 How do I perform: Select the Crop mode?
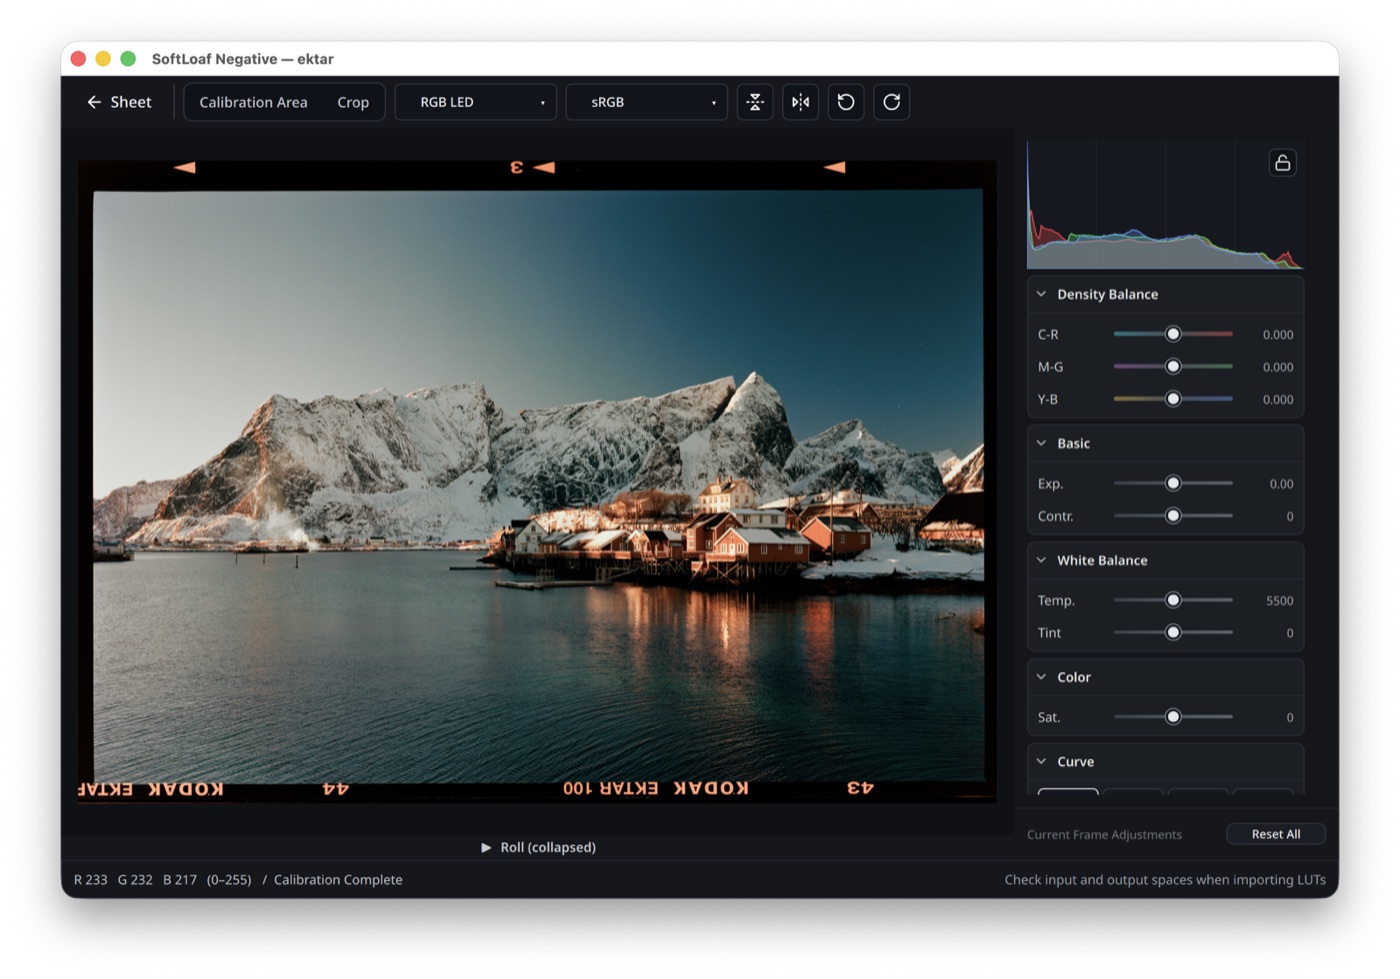click(x=353, y=102)
